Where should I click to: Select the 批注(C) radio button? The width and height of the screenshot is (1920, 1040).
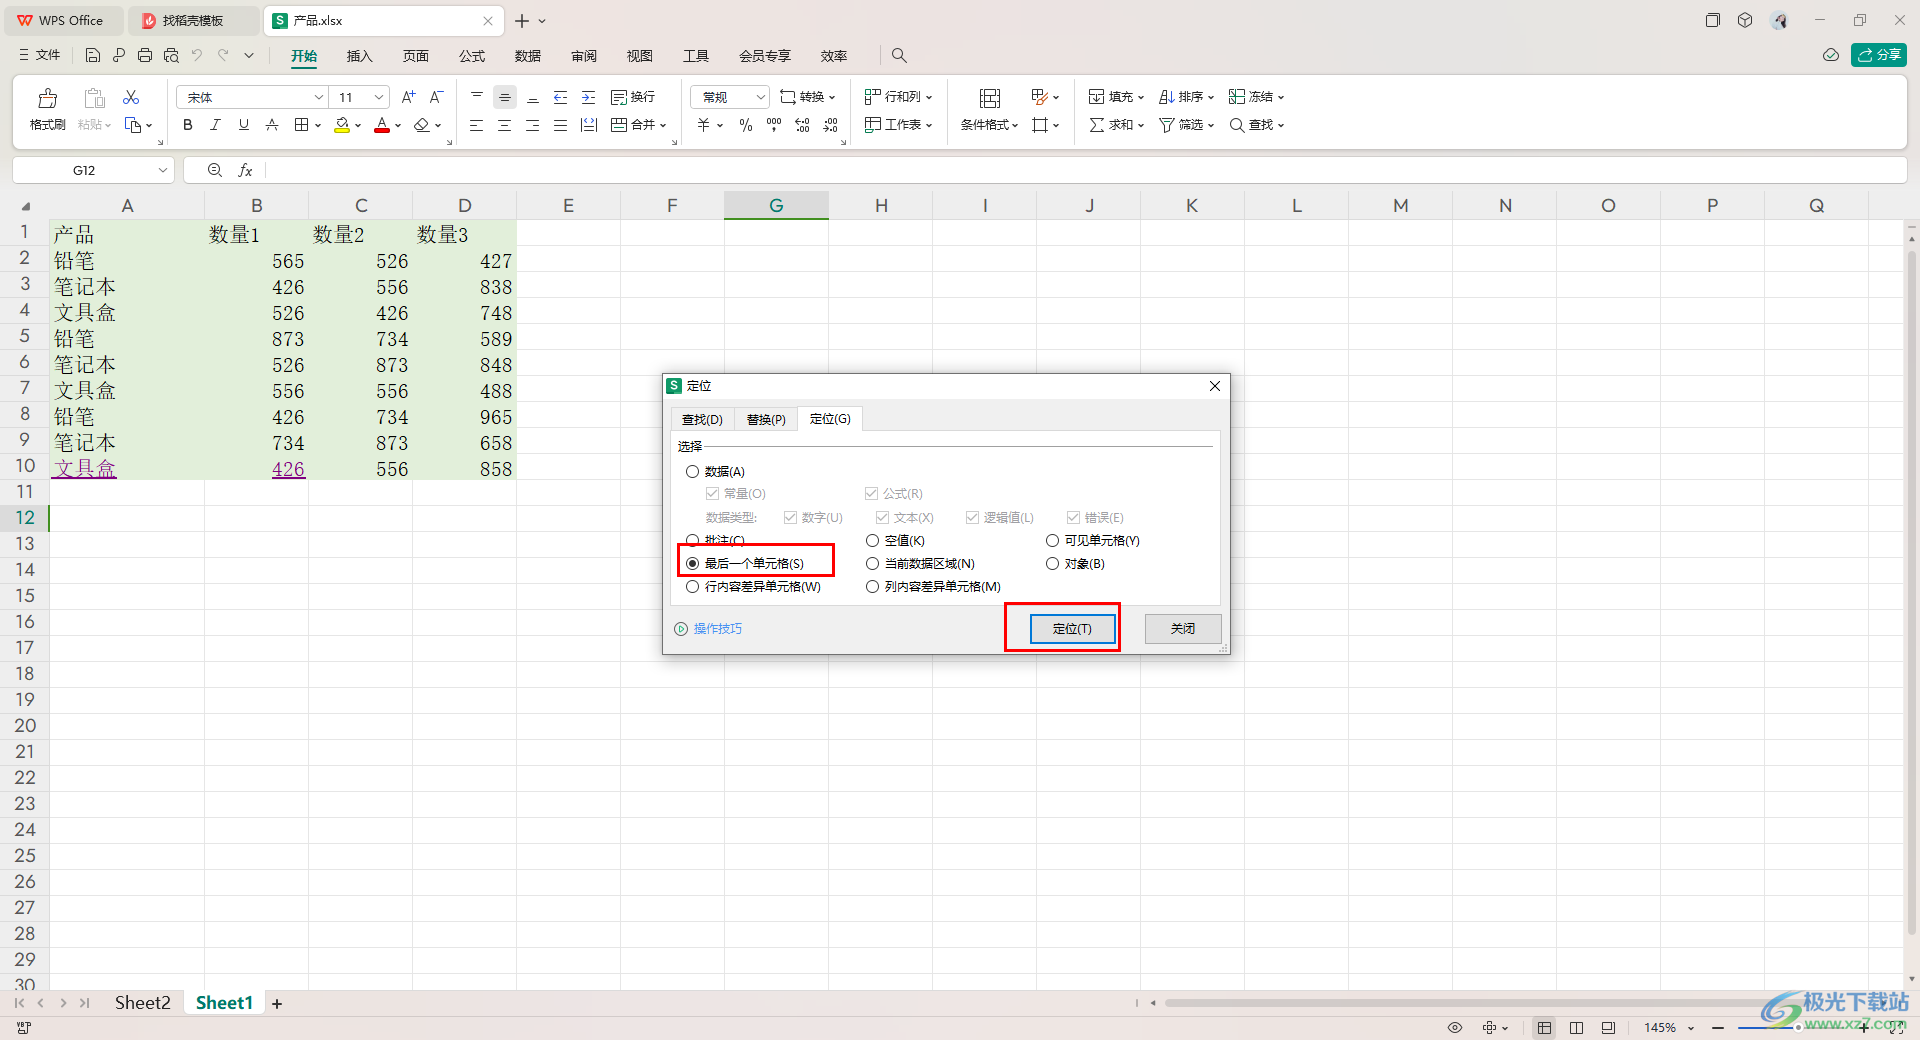pos(692,541)
